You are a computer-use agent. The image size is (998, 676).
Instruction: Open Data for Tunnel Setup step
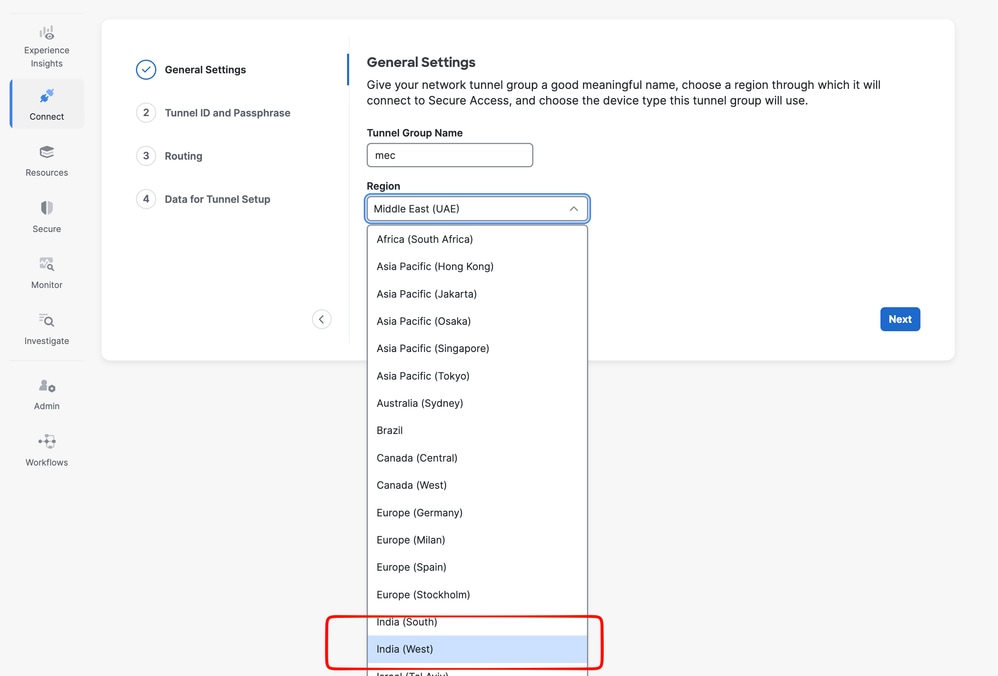217,199
